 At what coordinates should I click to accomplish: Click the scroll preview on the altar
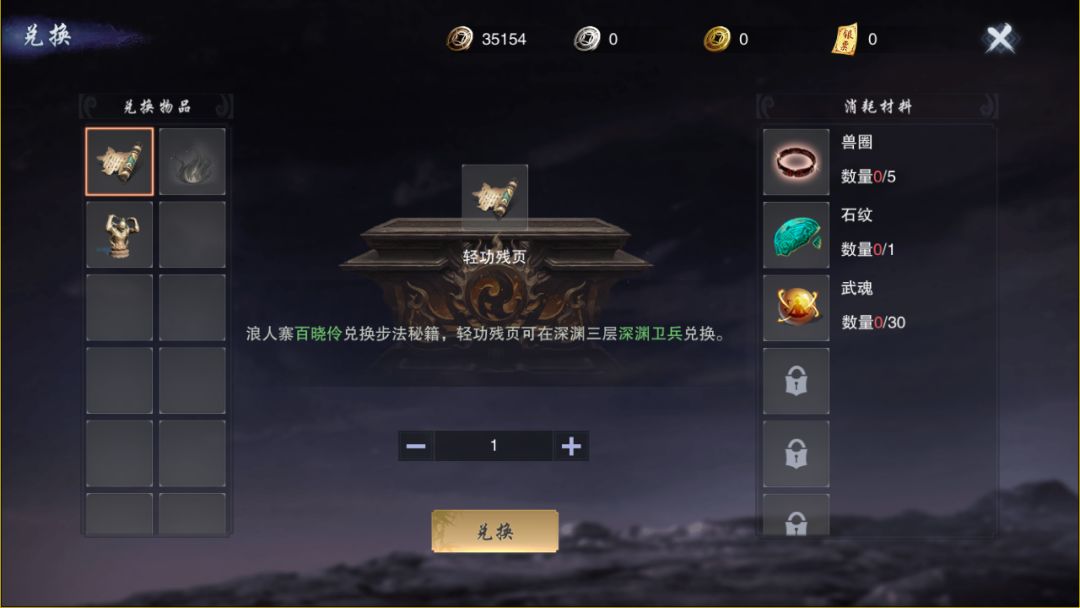[495, 197]
